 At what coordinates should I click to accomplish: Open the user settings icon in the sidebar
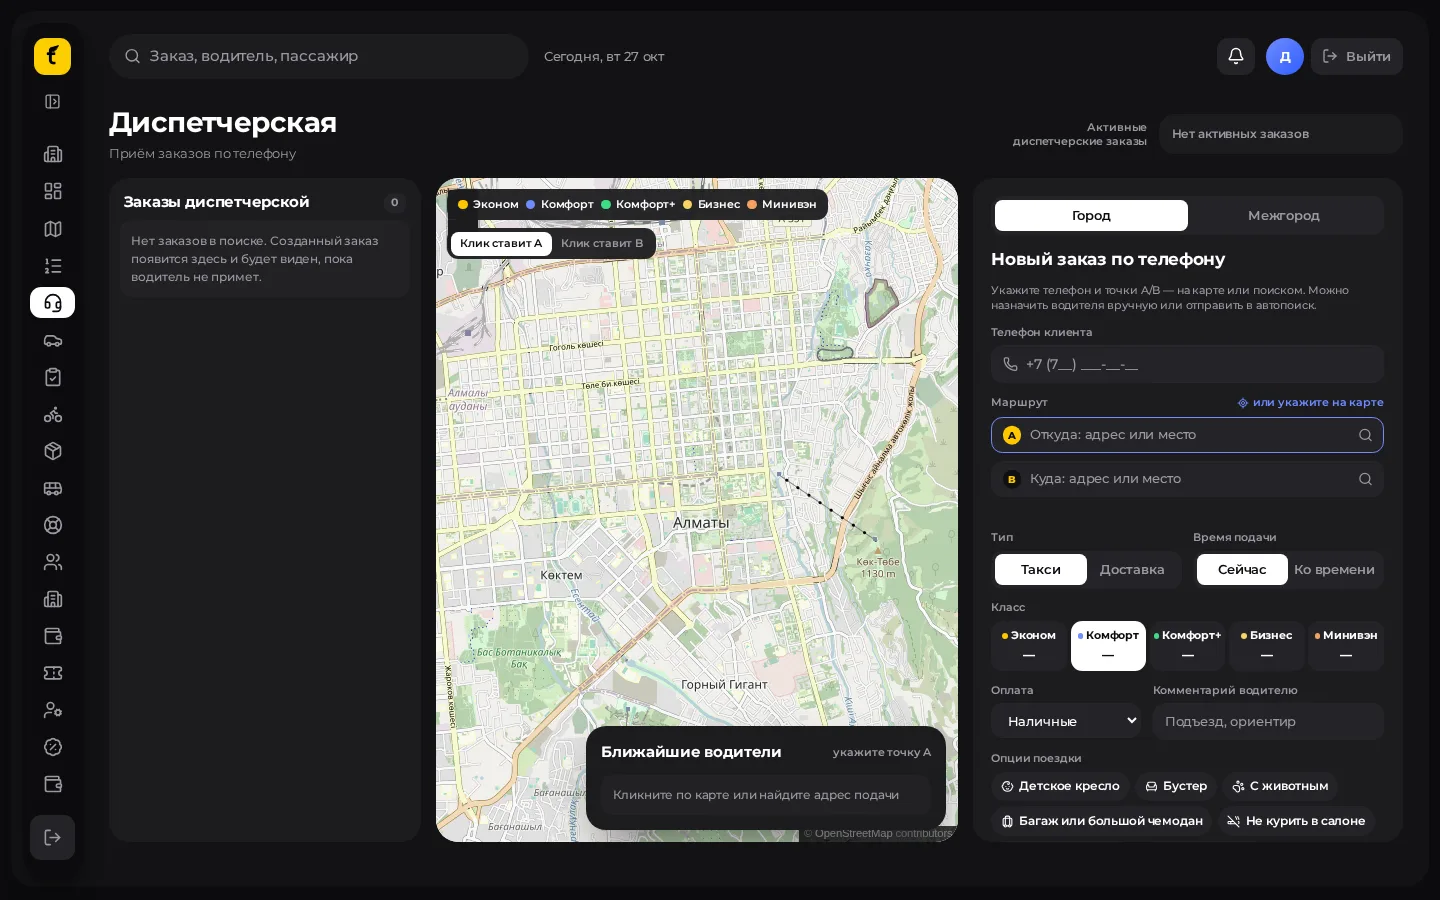(53, 710)
